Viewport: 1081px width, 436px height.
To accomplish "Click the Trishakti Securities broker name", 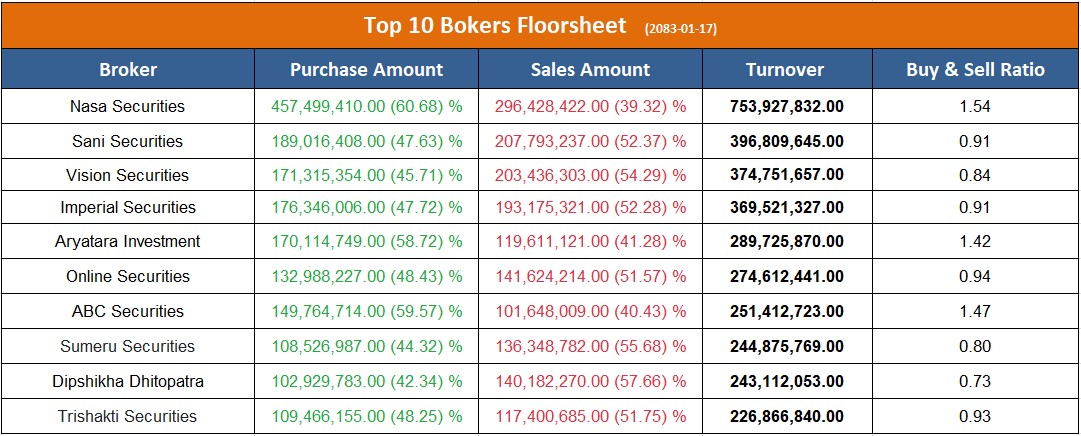I will [128, 416].
